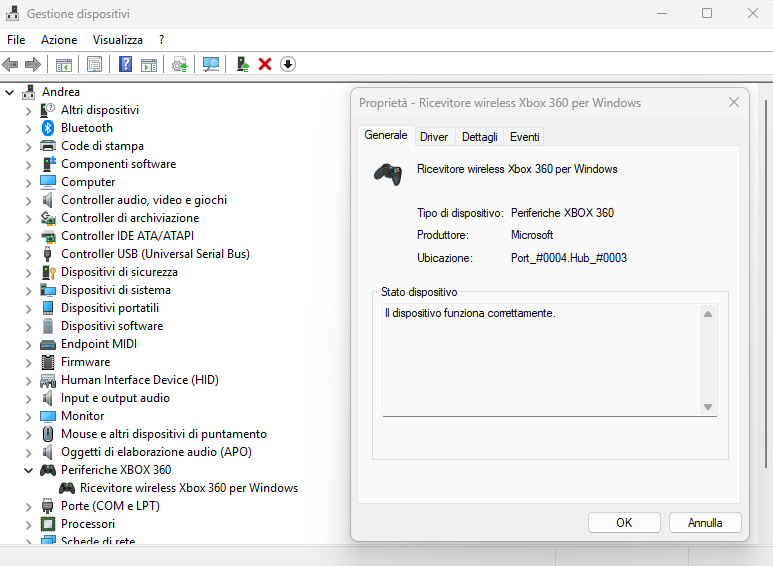This screenshot has width=773, height=566.
Task: Maximize the Gestione dispositivi window
Action: click(x=707, y=13)
